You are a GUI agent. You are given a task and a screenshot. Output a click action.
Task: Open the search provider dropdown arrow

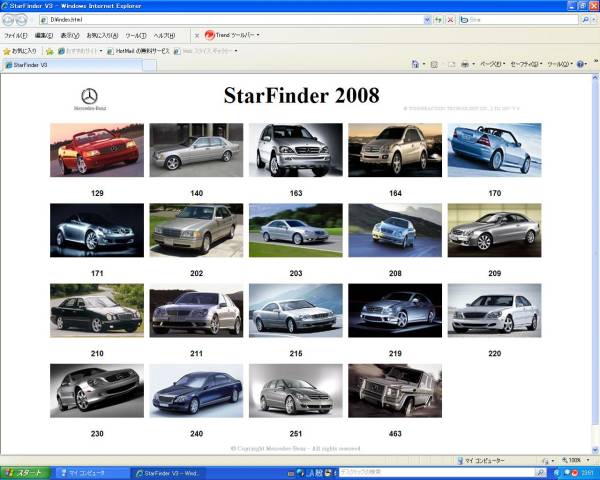pyautogui.click(x=593, y=20)
